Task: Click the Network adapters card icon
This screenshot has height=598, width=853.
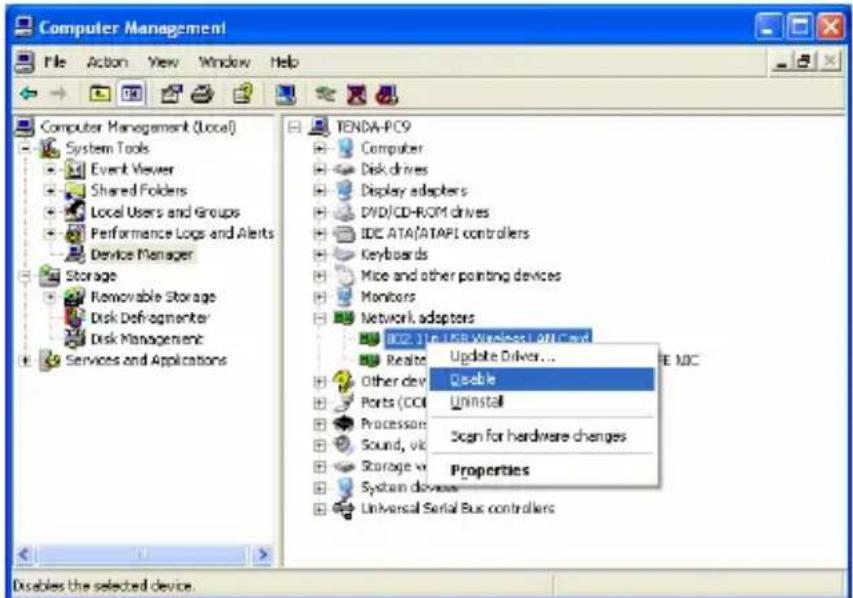Action: click(344, 318)
